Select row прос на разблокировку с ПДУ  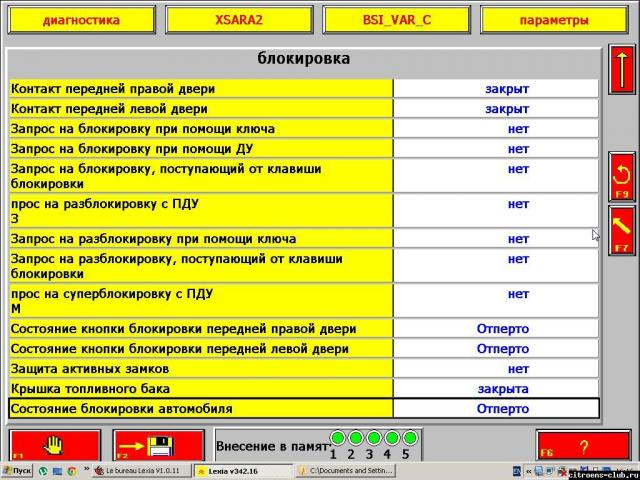(x=304, y=211)
